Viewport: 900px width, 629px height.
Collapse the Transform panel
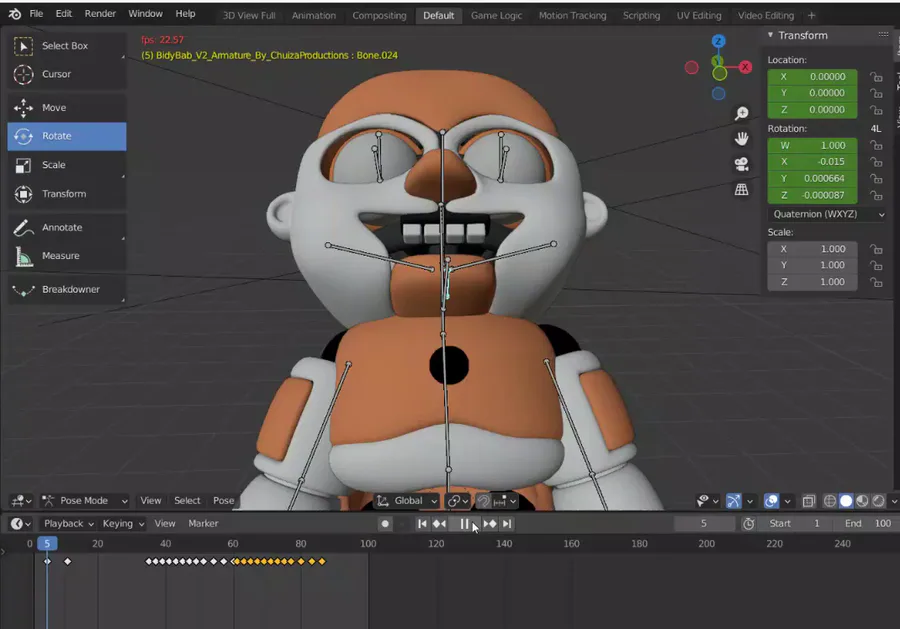coord(770,36)
